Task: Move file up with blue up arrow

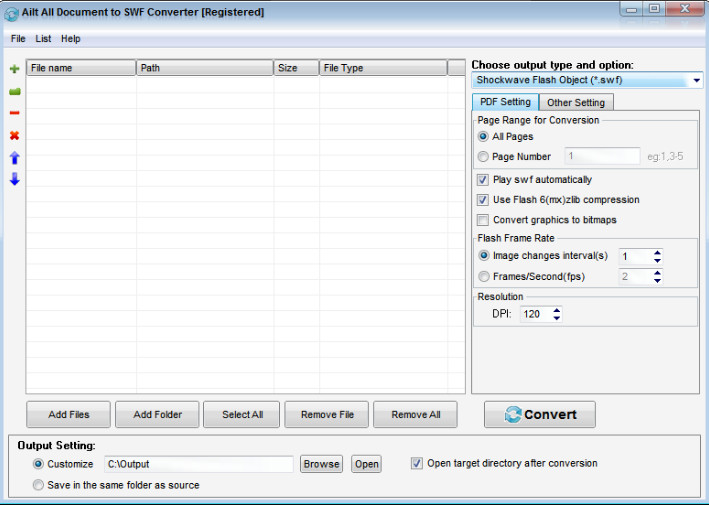Action: 14,158
